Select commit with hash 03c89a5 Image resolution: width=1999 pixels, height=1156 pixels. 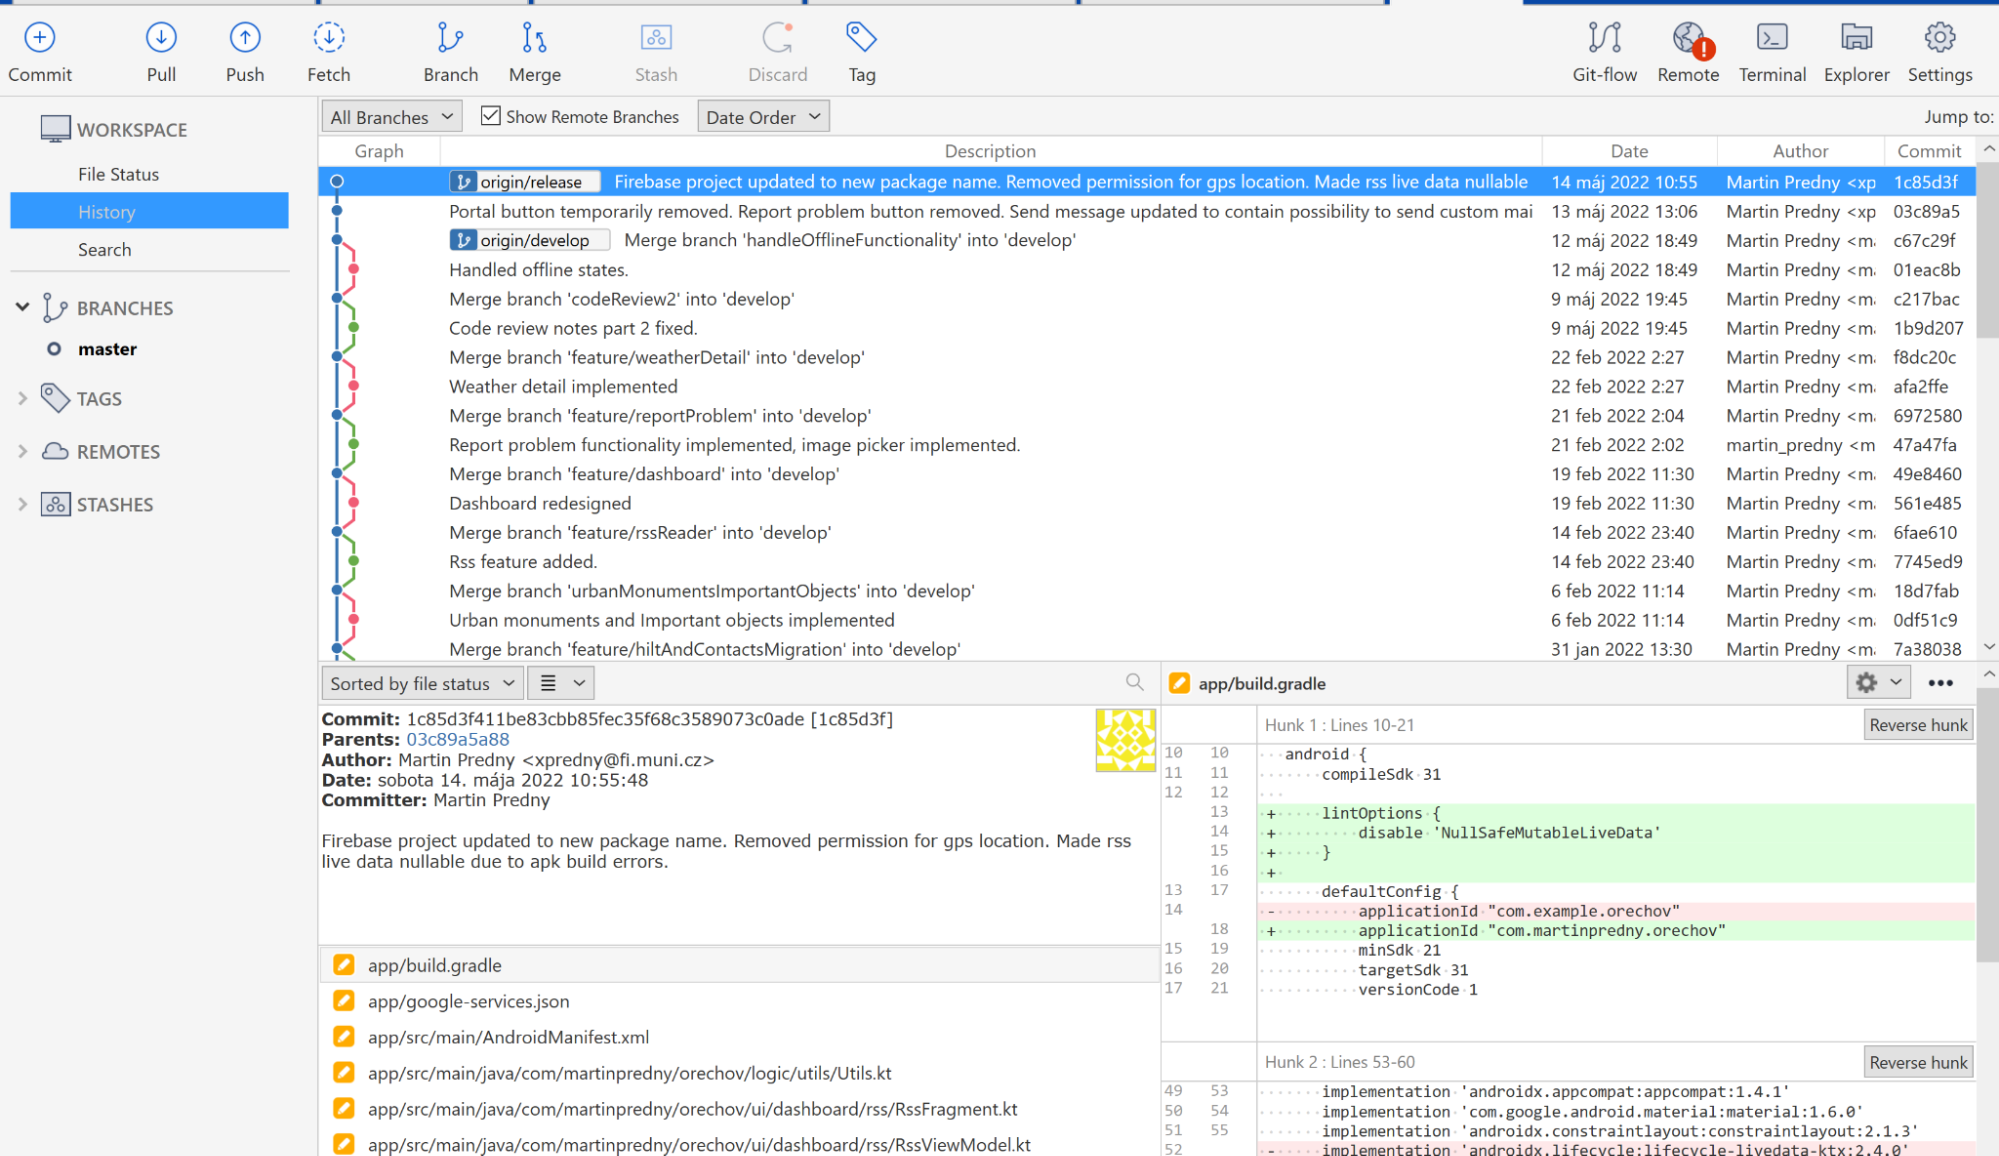1148,211
